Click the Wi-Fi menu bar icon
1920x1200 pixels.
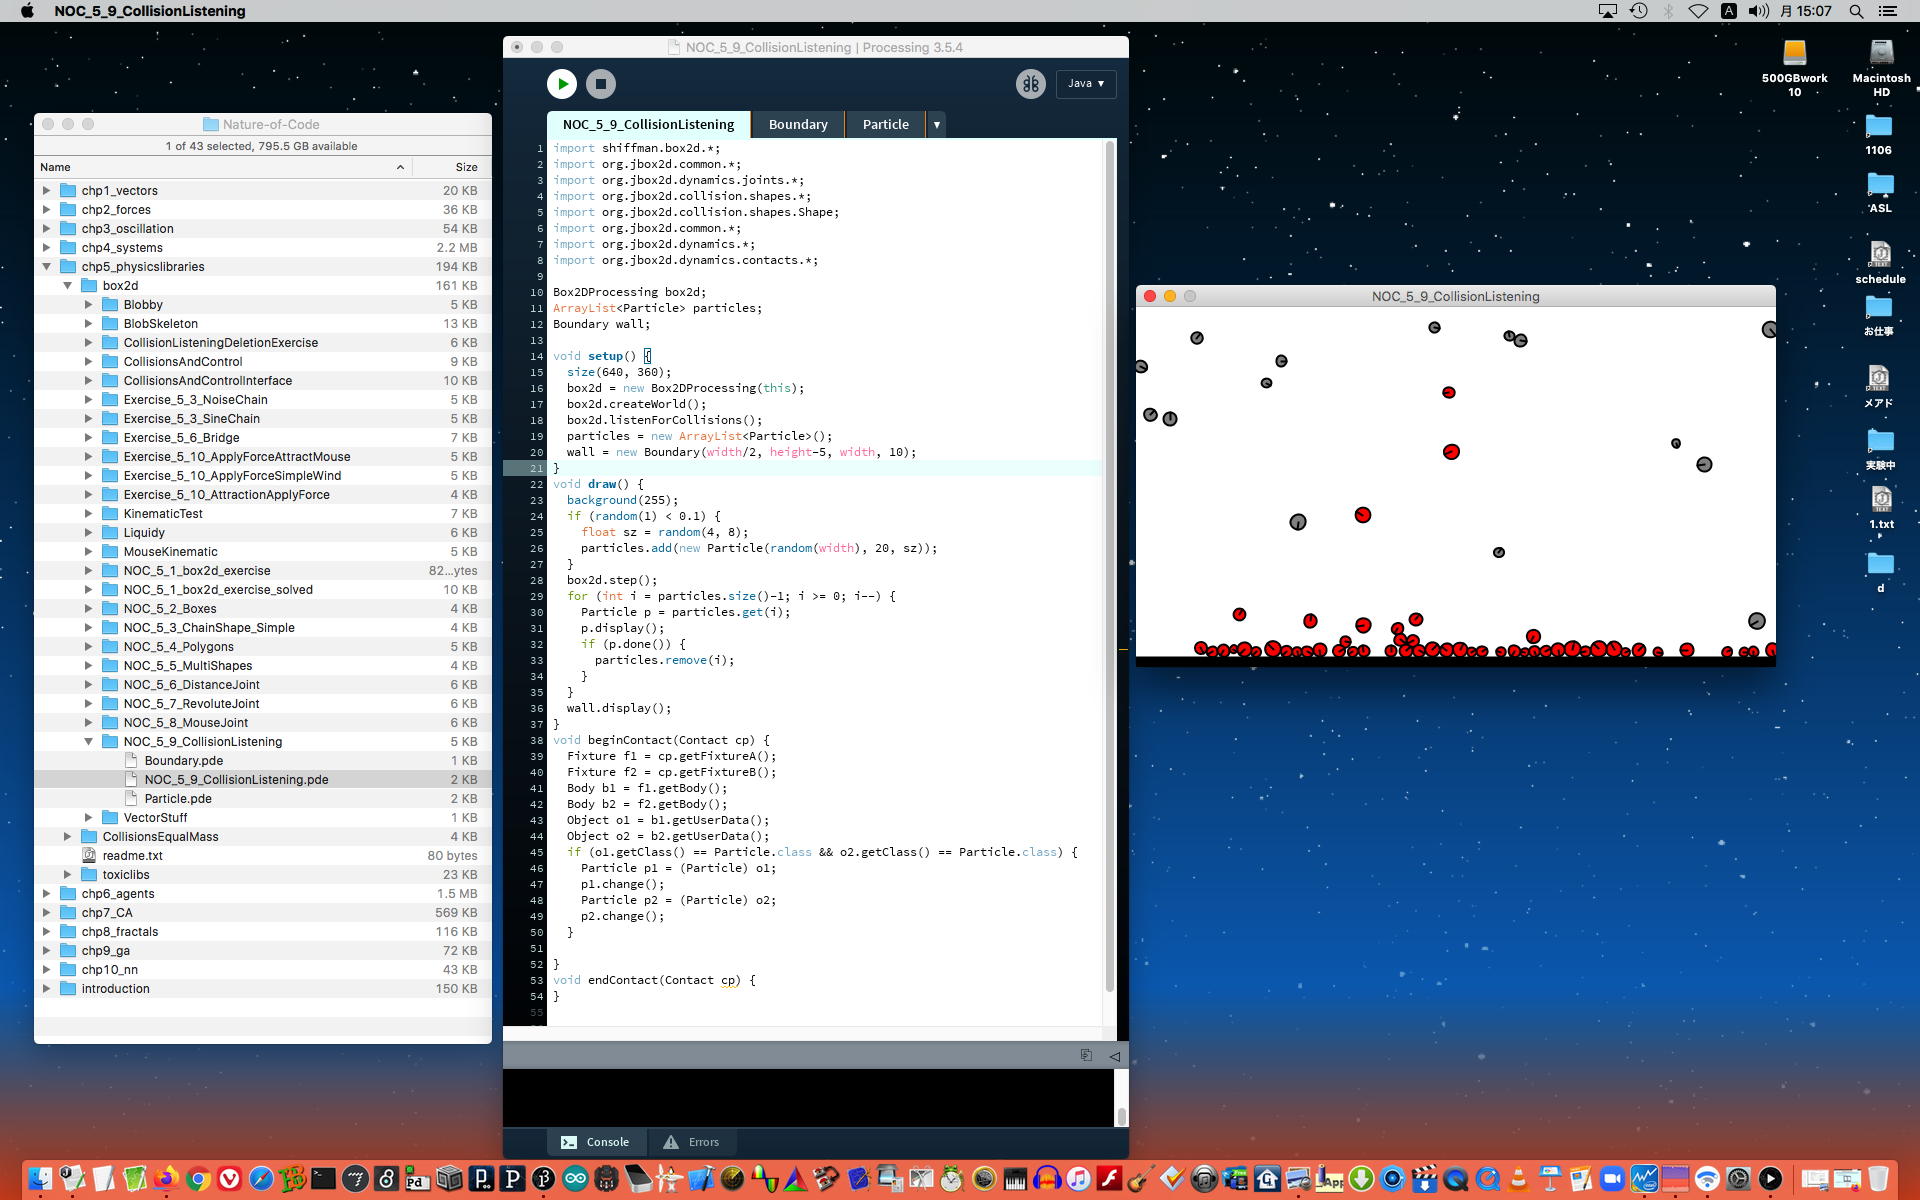click(1698, 11)
